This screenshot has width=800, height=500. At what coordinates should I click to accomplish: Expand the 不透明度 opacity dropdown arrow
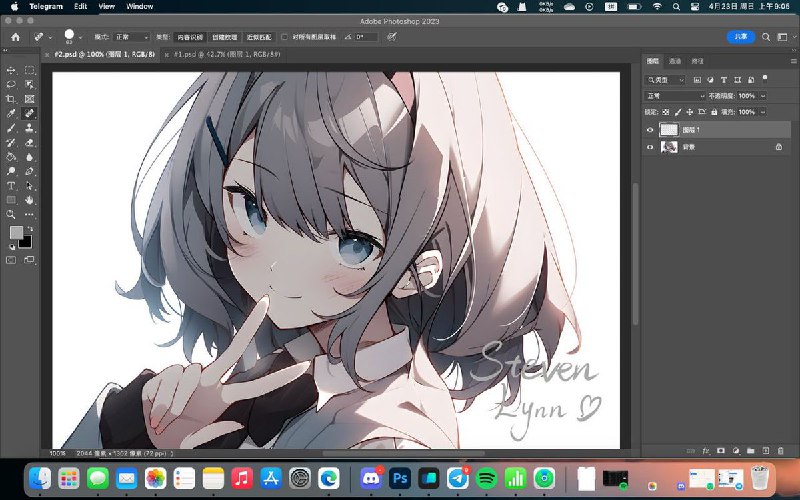(x=763, y=96)
